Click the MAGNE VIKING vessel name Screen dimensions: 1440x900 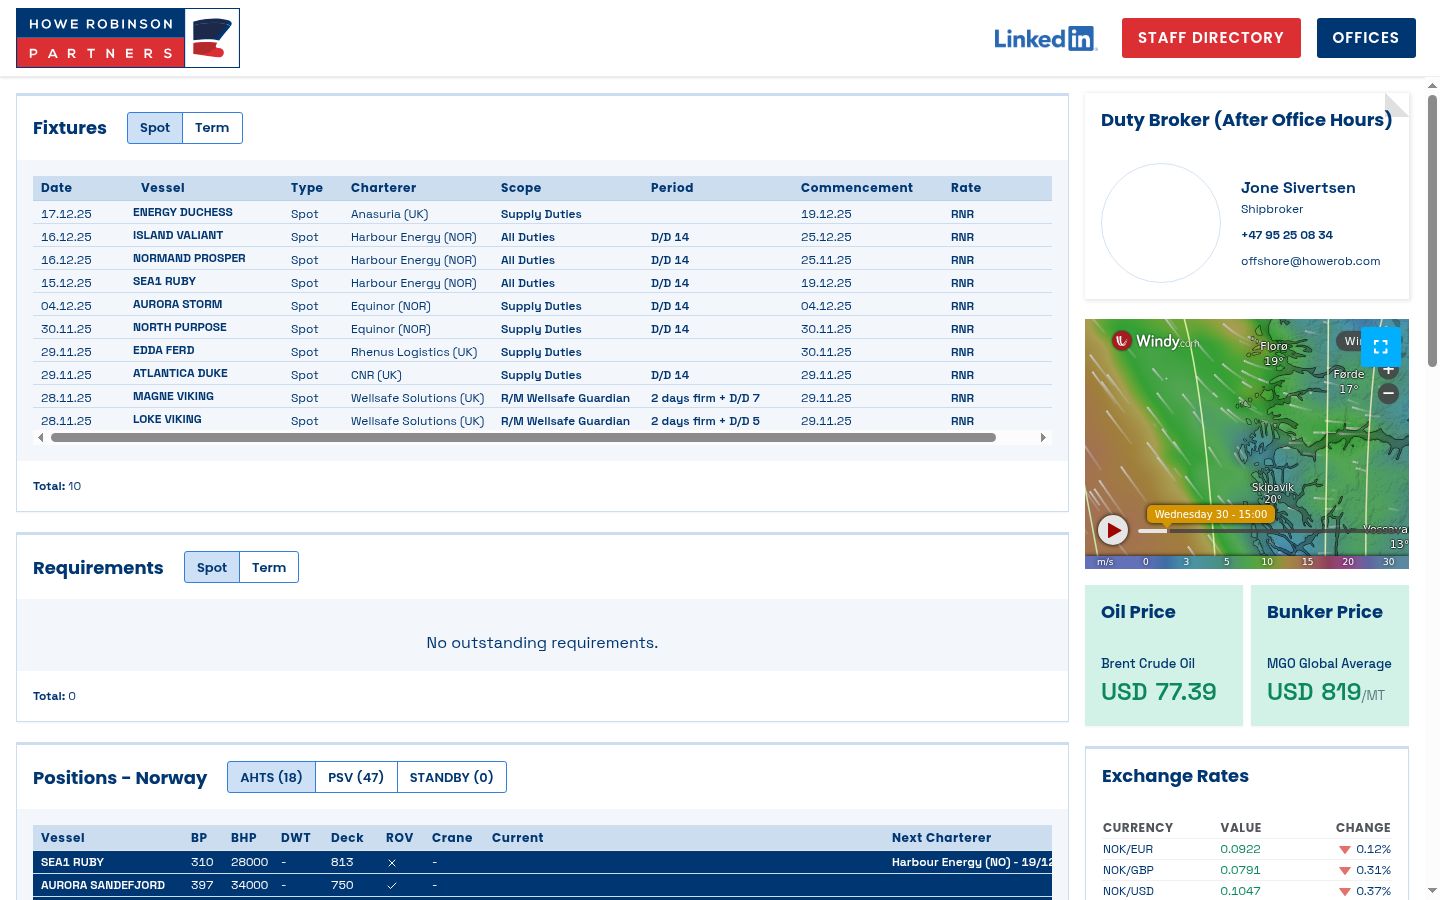(173, 397)
